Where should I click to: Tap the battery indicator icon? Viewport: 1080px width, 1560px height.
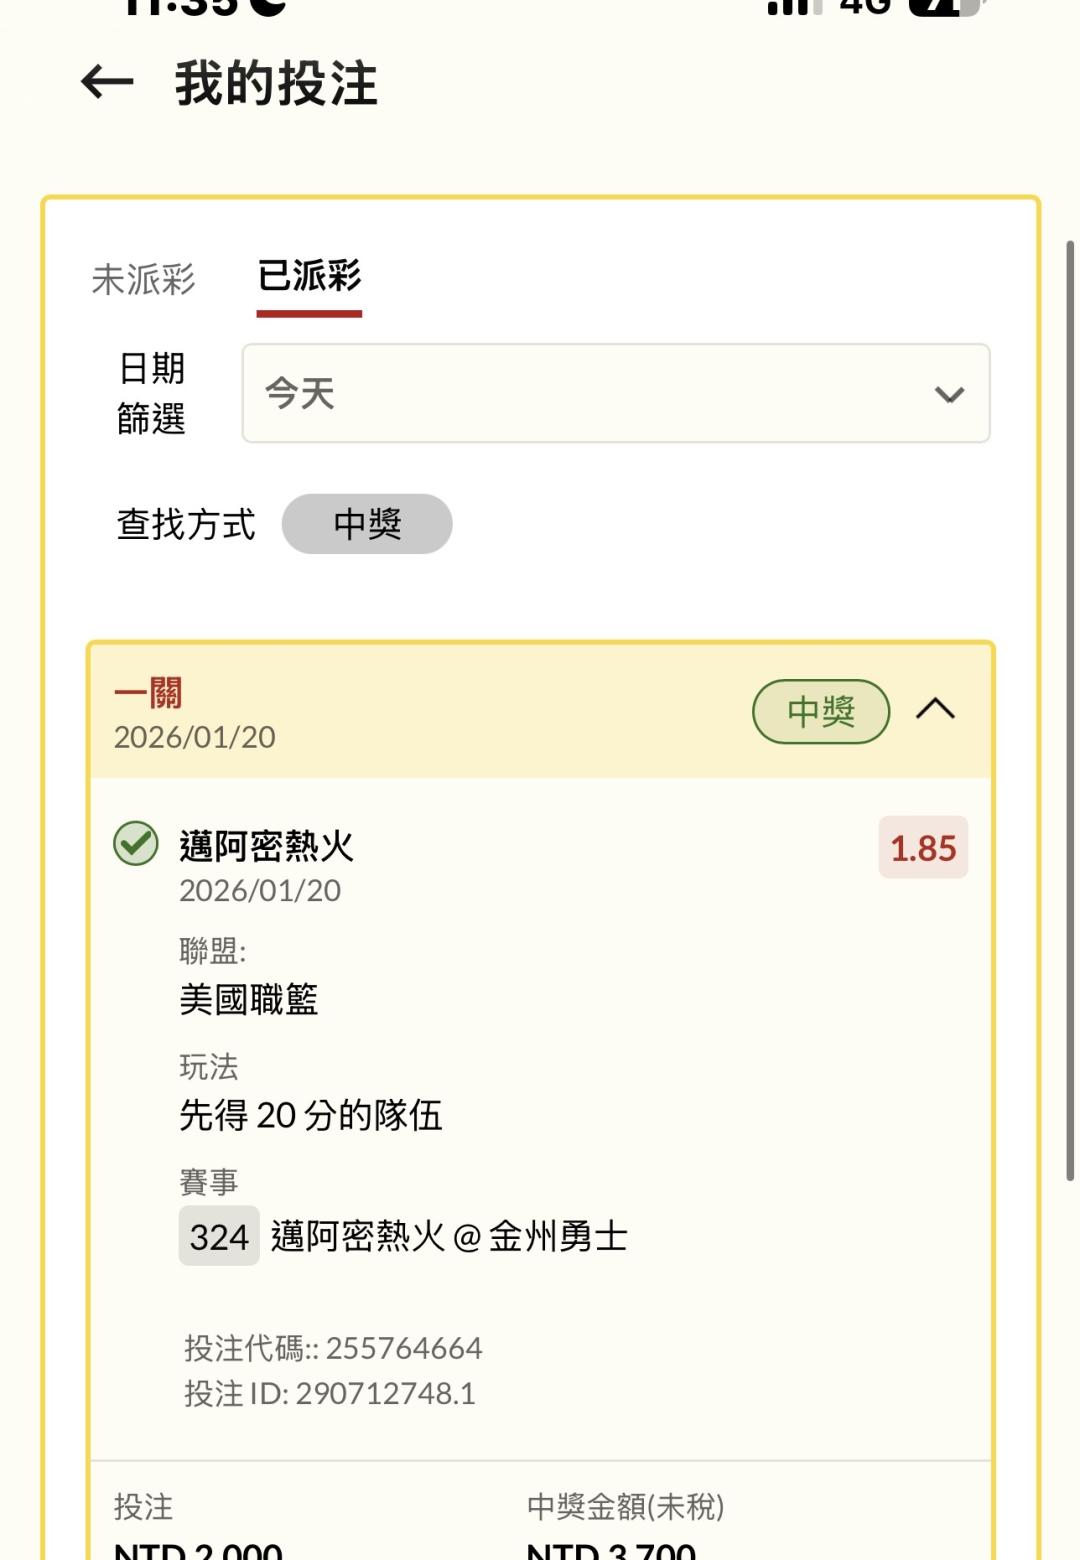tap(943, 6)
